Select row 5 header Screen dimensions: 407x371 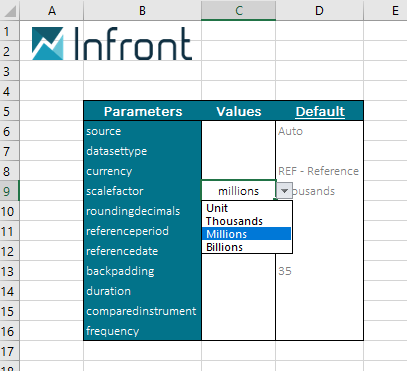(x=10, y=111)
